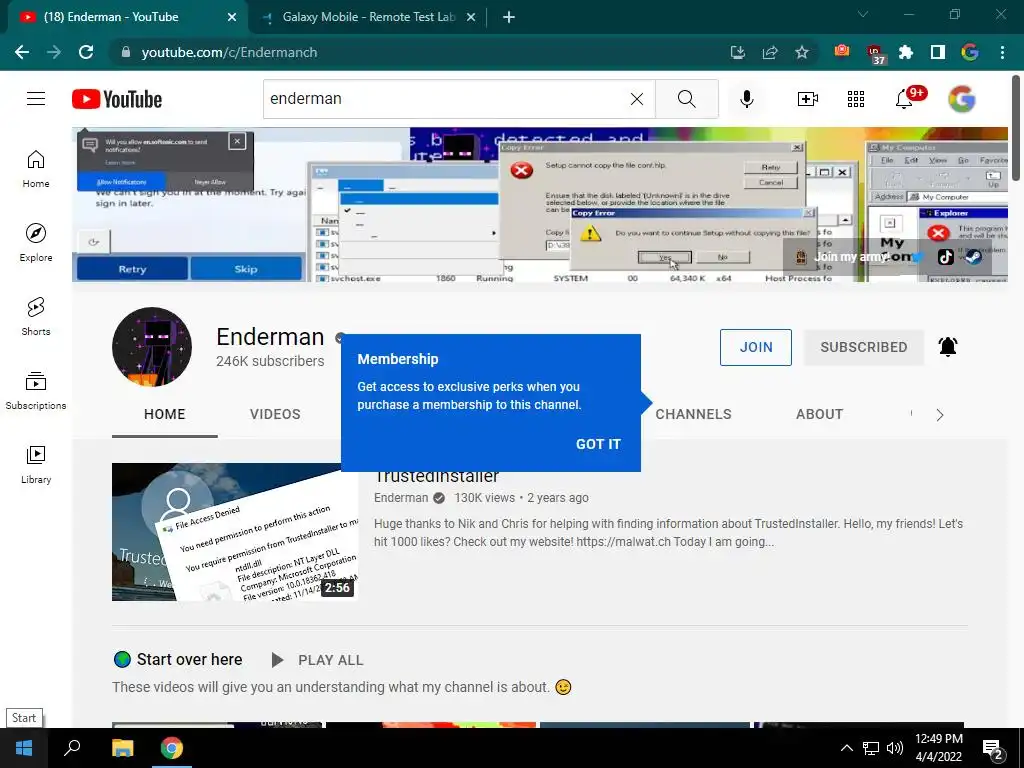The height and width of the screenshot is (768, 1024).
Task: Click the Join my army banner link
Action: point(851,257)
